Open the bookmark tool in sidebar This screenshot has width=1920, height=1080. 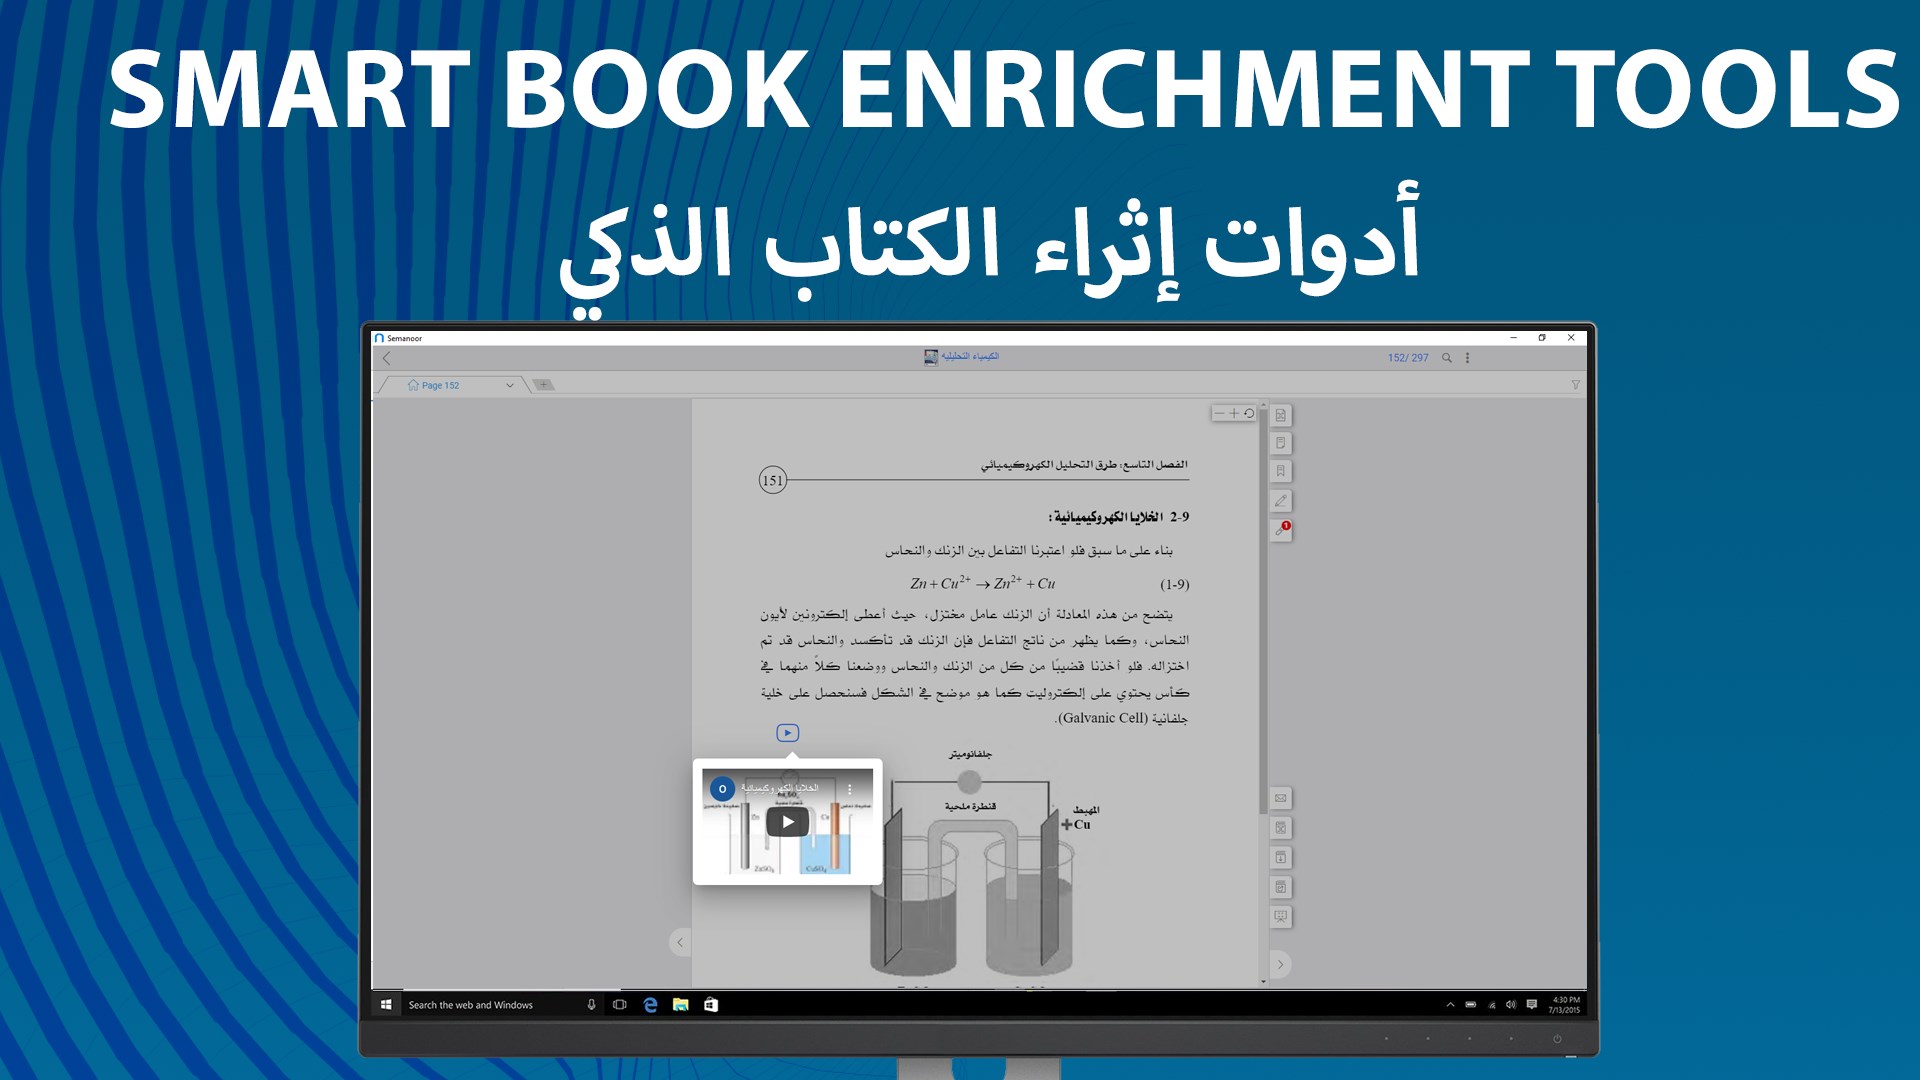pos(1280,471)
